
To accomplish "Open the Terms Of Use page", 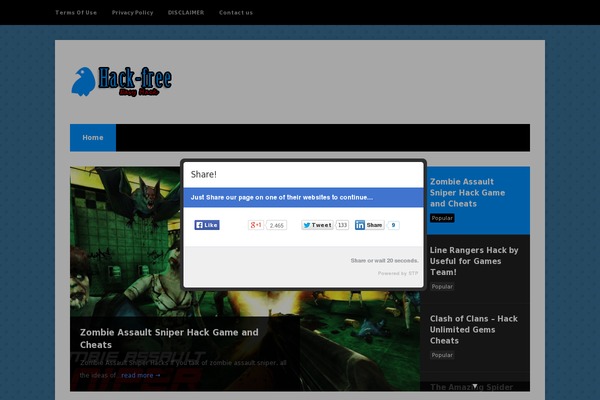I will 76,13.
